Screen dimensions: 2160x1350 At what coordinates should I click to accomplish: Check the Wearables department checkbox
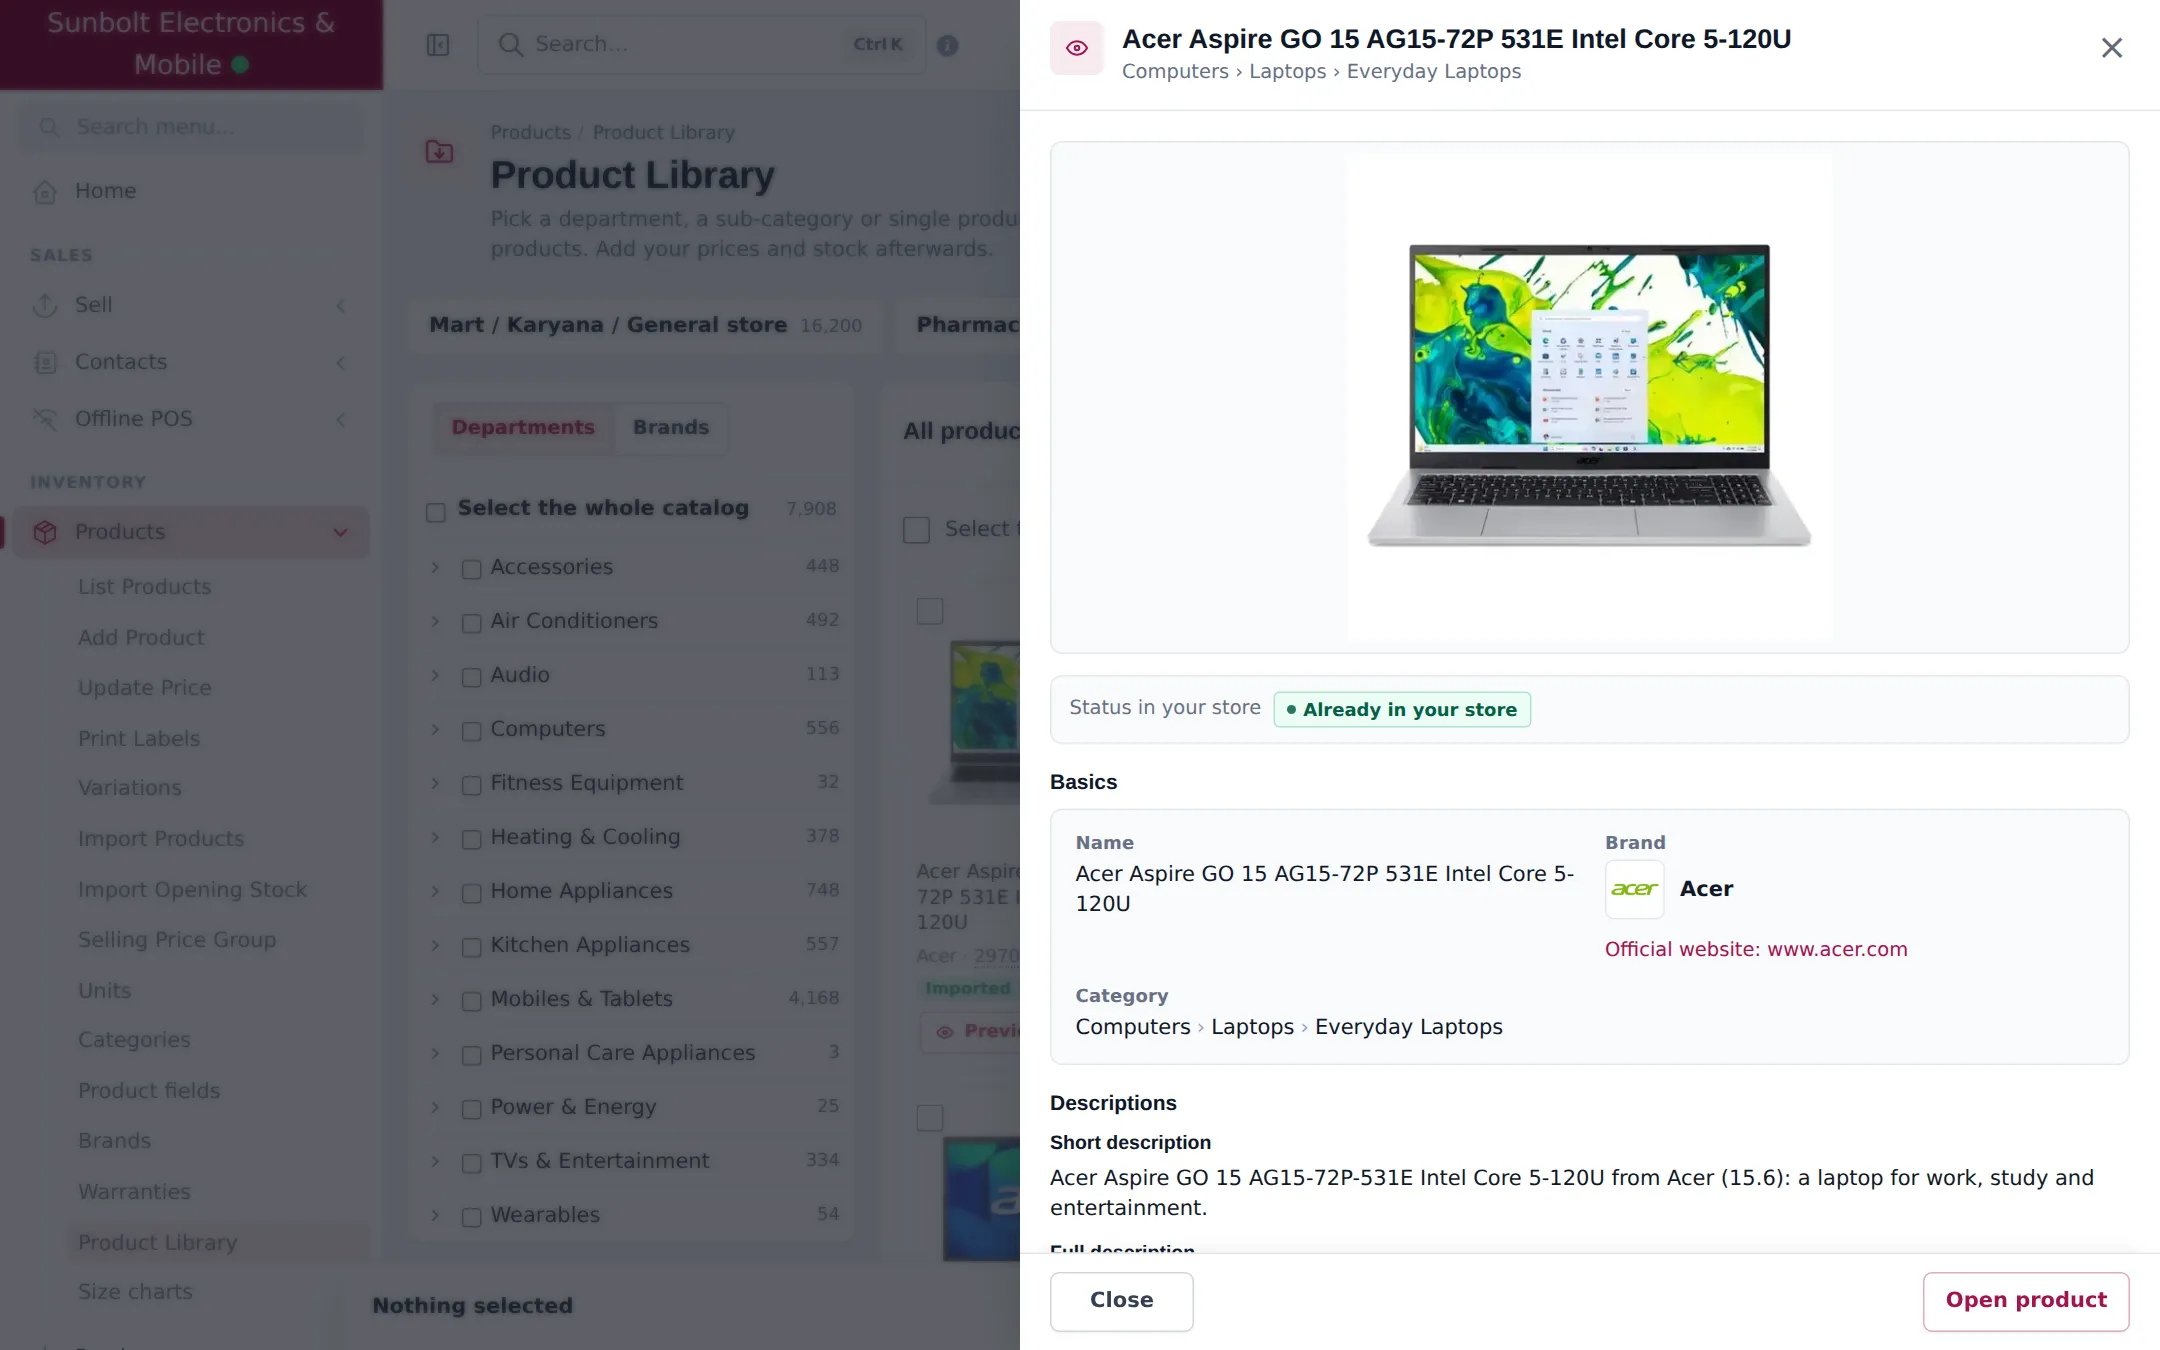click(471, 1217)
